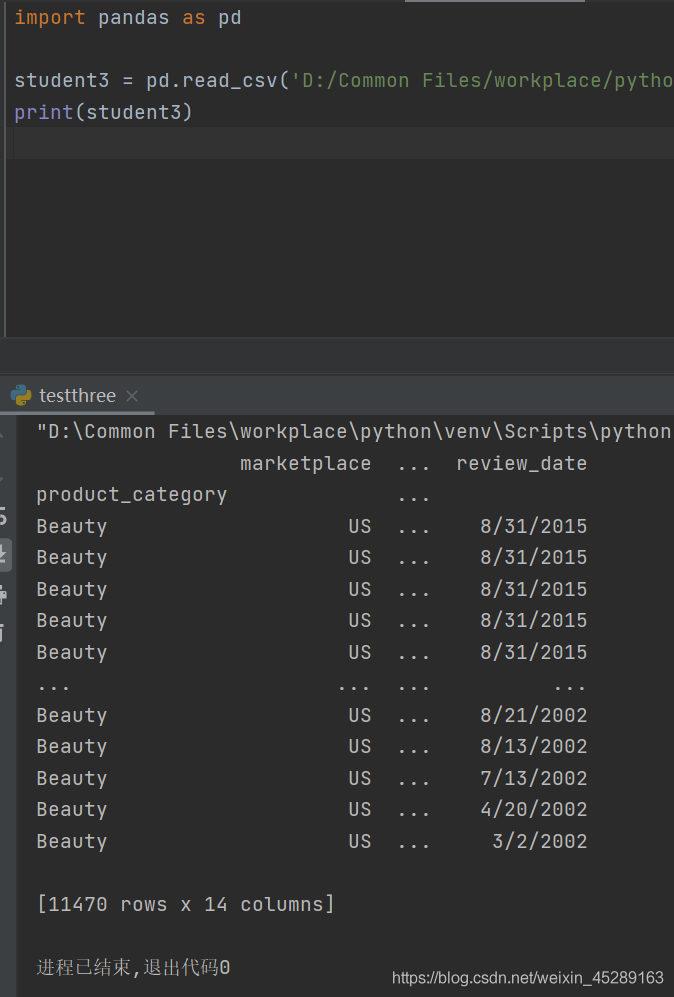Open the blog.csdn.net watermark link
The height and width of the screenshot is (997, 674).
coord(527,977)
